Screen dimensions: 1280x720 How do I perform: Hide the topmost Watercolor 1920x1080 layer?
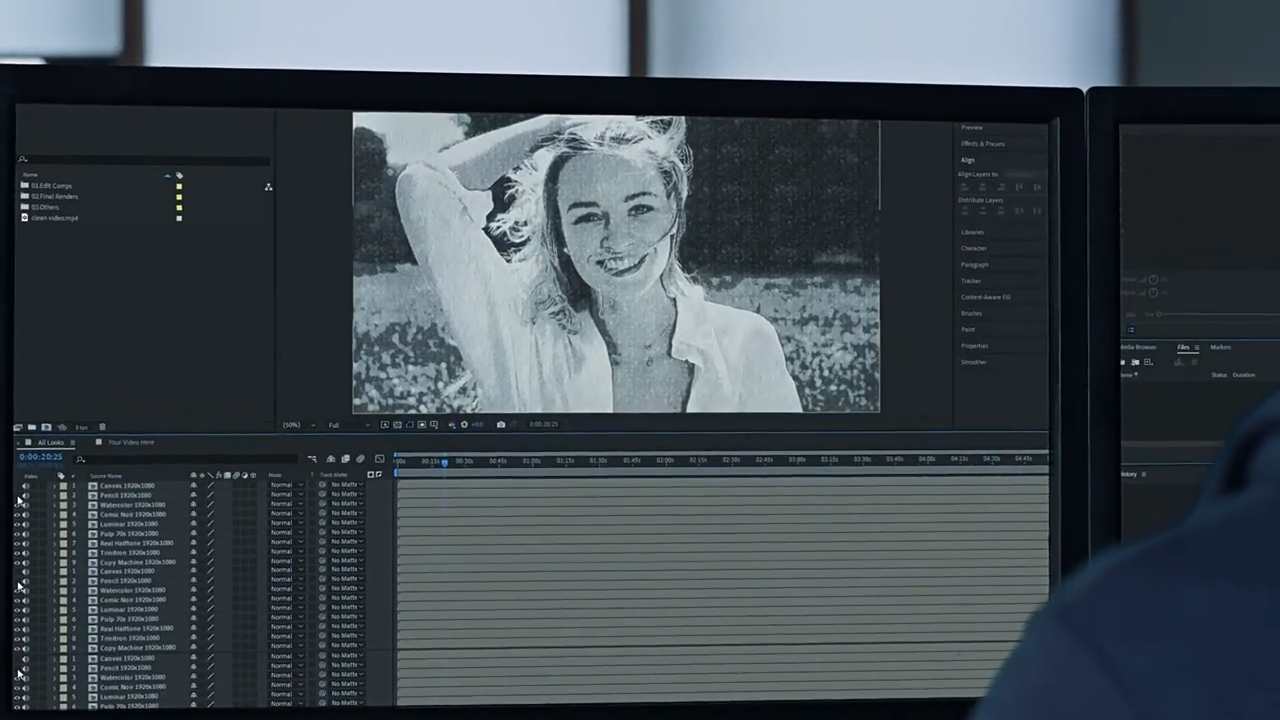17,505
